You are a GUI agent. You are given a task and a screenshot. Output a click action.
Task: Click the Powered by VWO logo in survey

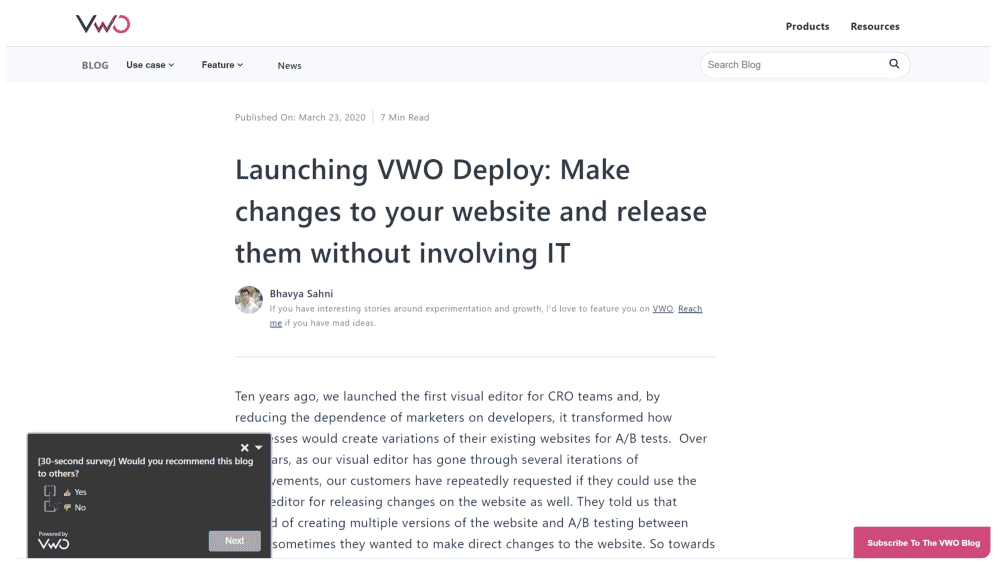pyautogui.click(x=54, y=540)
